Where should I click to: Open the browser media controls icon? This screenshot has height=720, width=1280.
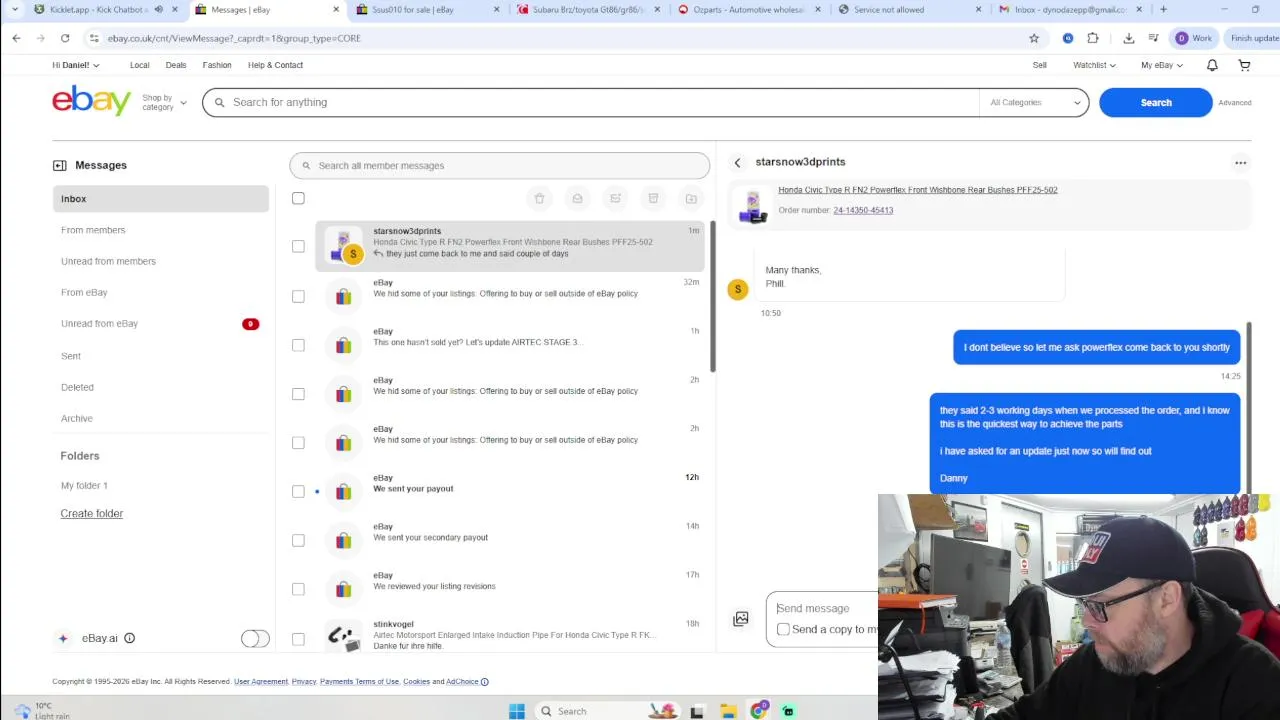pos(1153,38)
